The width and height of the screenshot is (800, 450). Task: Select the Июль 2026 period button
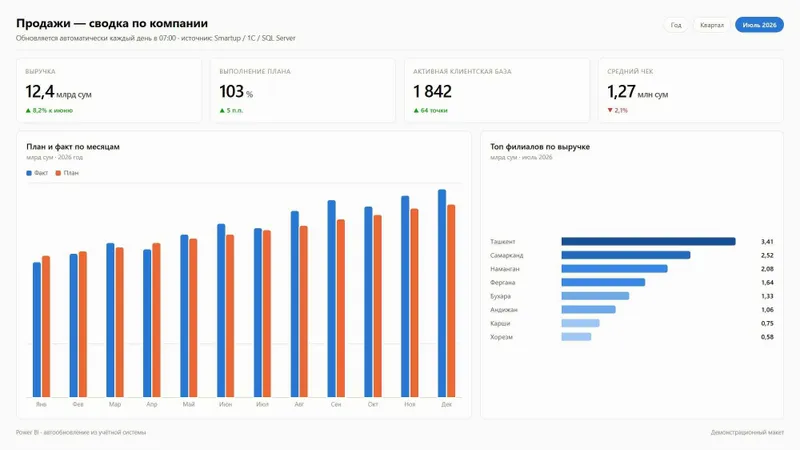(x=759, y=25)
